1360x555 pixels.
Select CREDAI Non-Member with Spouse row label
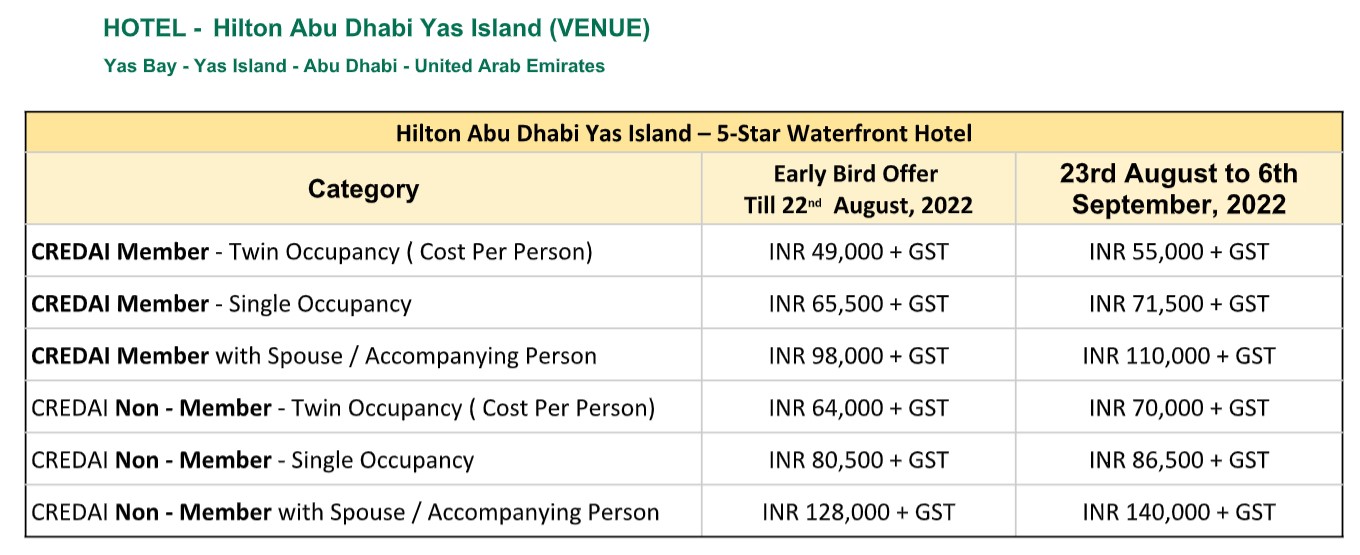(x=345, y=512)
